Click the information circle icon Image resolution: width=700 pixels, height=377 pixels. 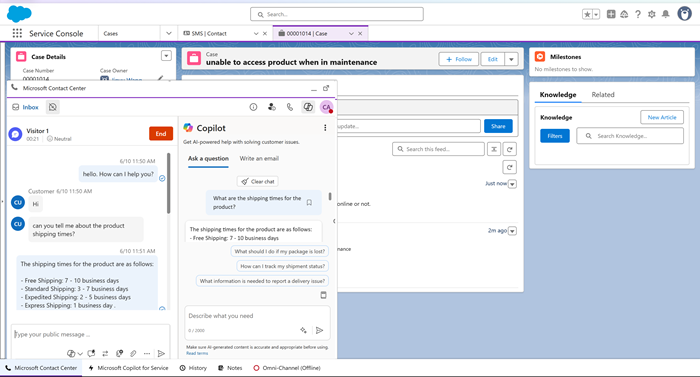tap(253, 107)
